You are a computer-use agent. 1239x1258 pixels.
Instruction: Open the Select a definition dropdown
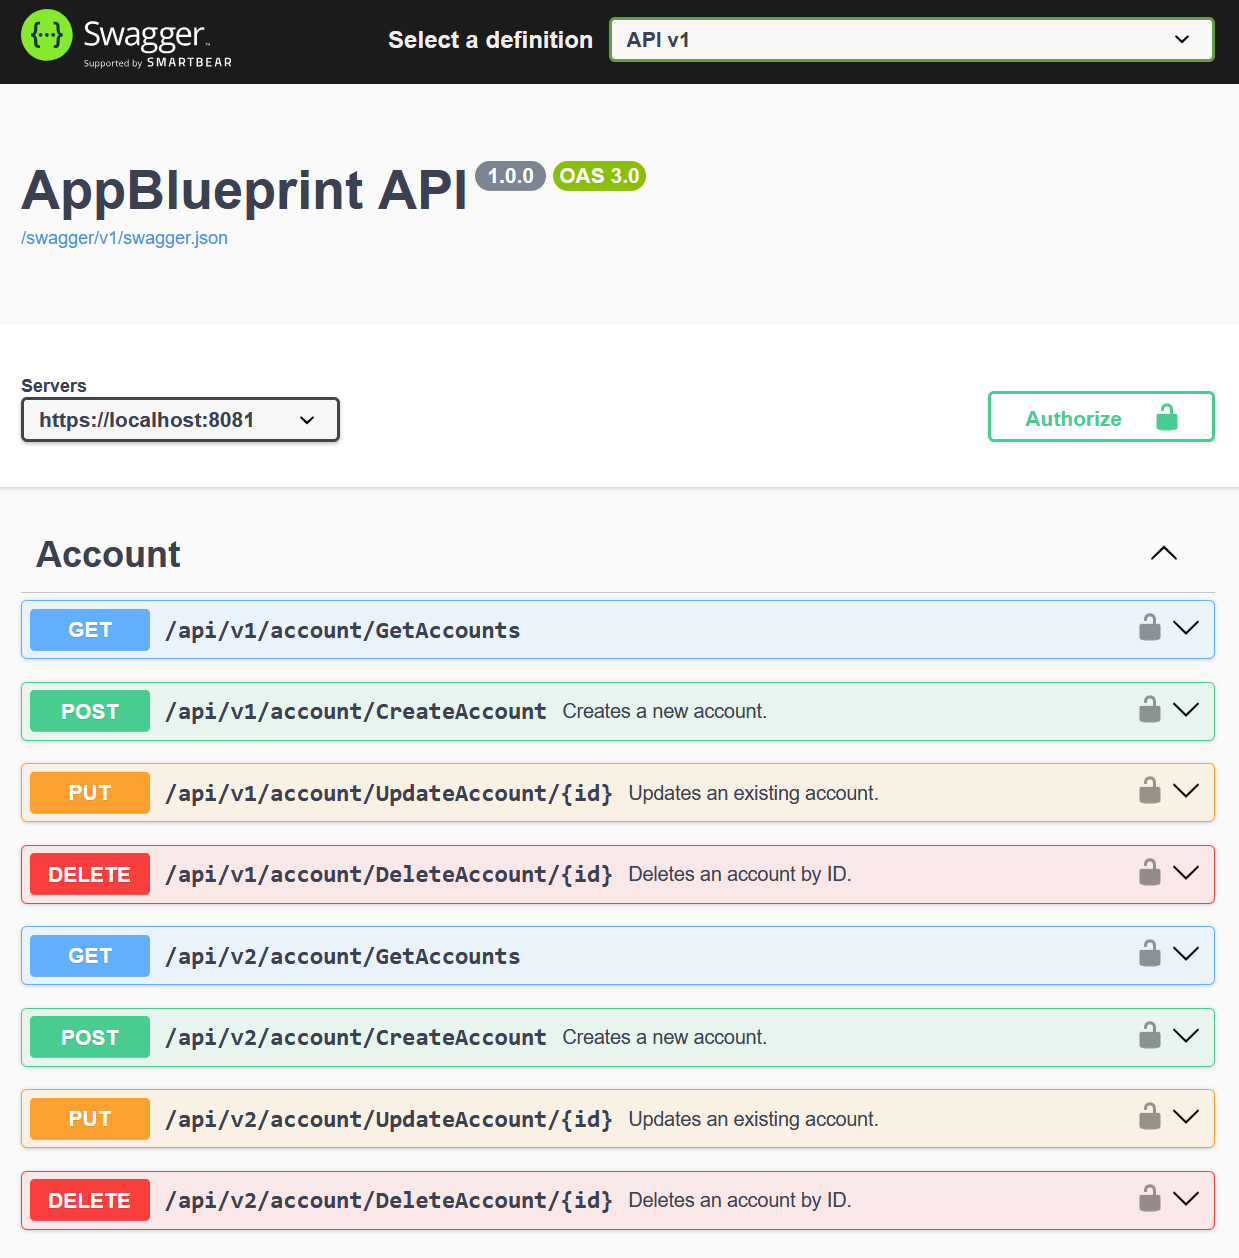tap(911, 40)
